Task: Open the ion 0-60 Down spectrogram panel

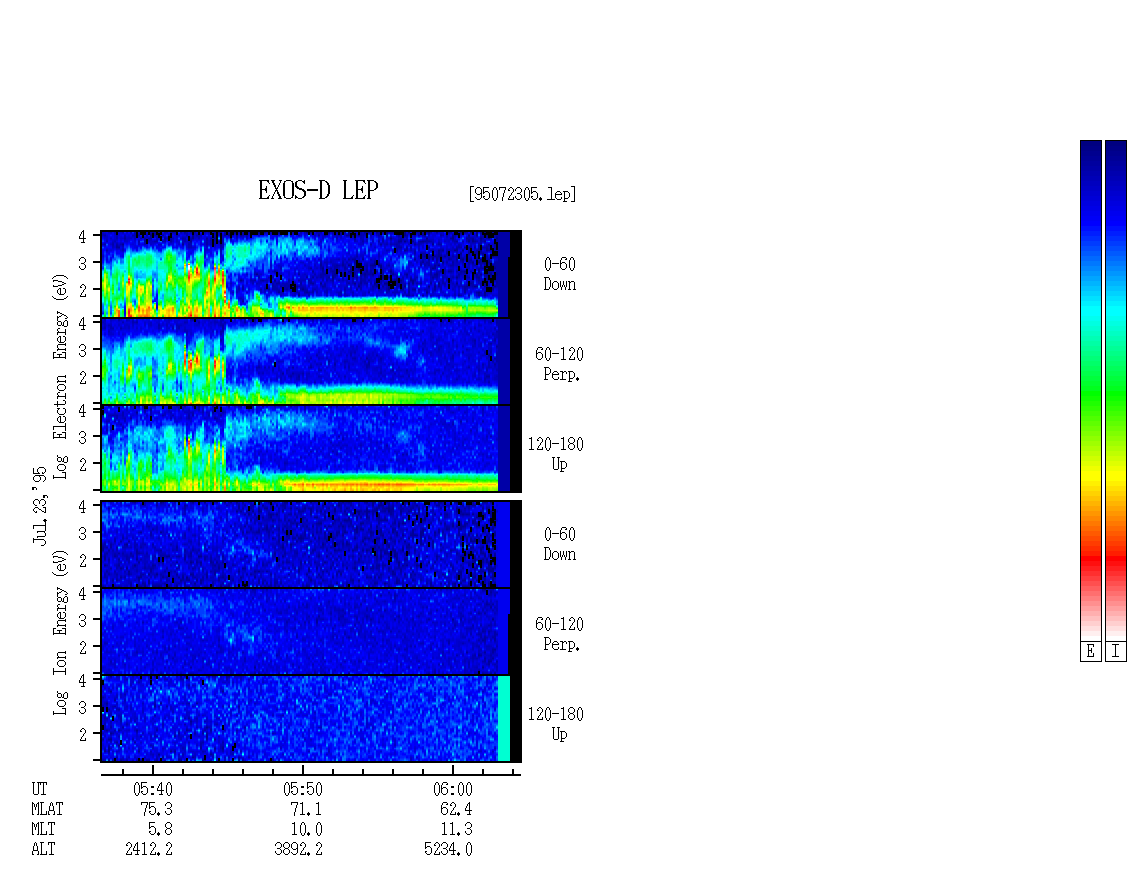Action: [311, 544]
